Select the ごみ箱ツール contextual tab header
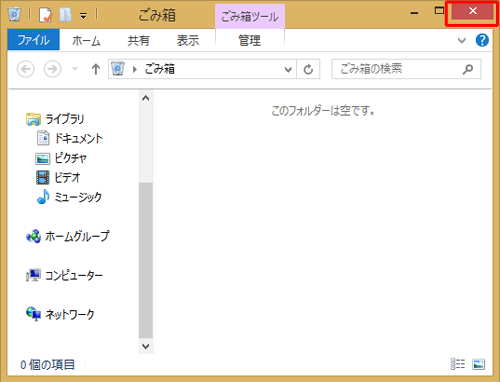 (250, 16)
